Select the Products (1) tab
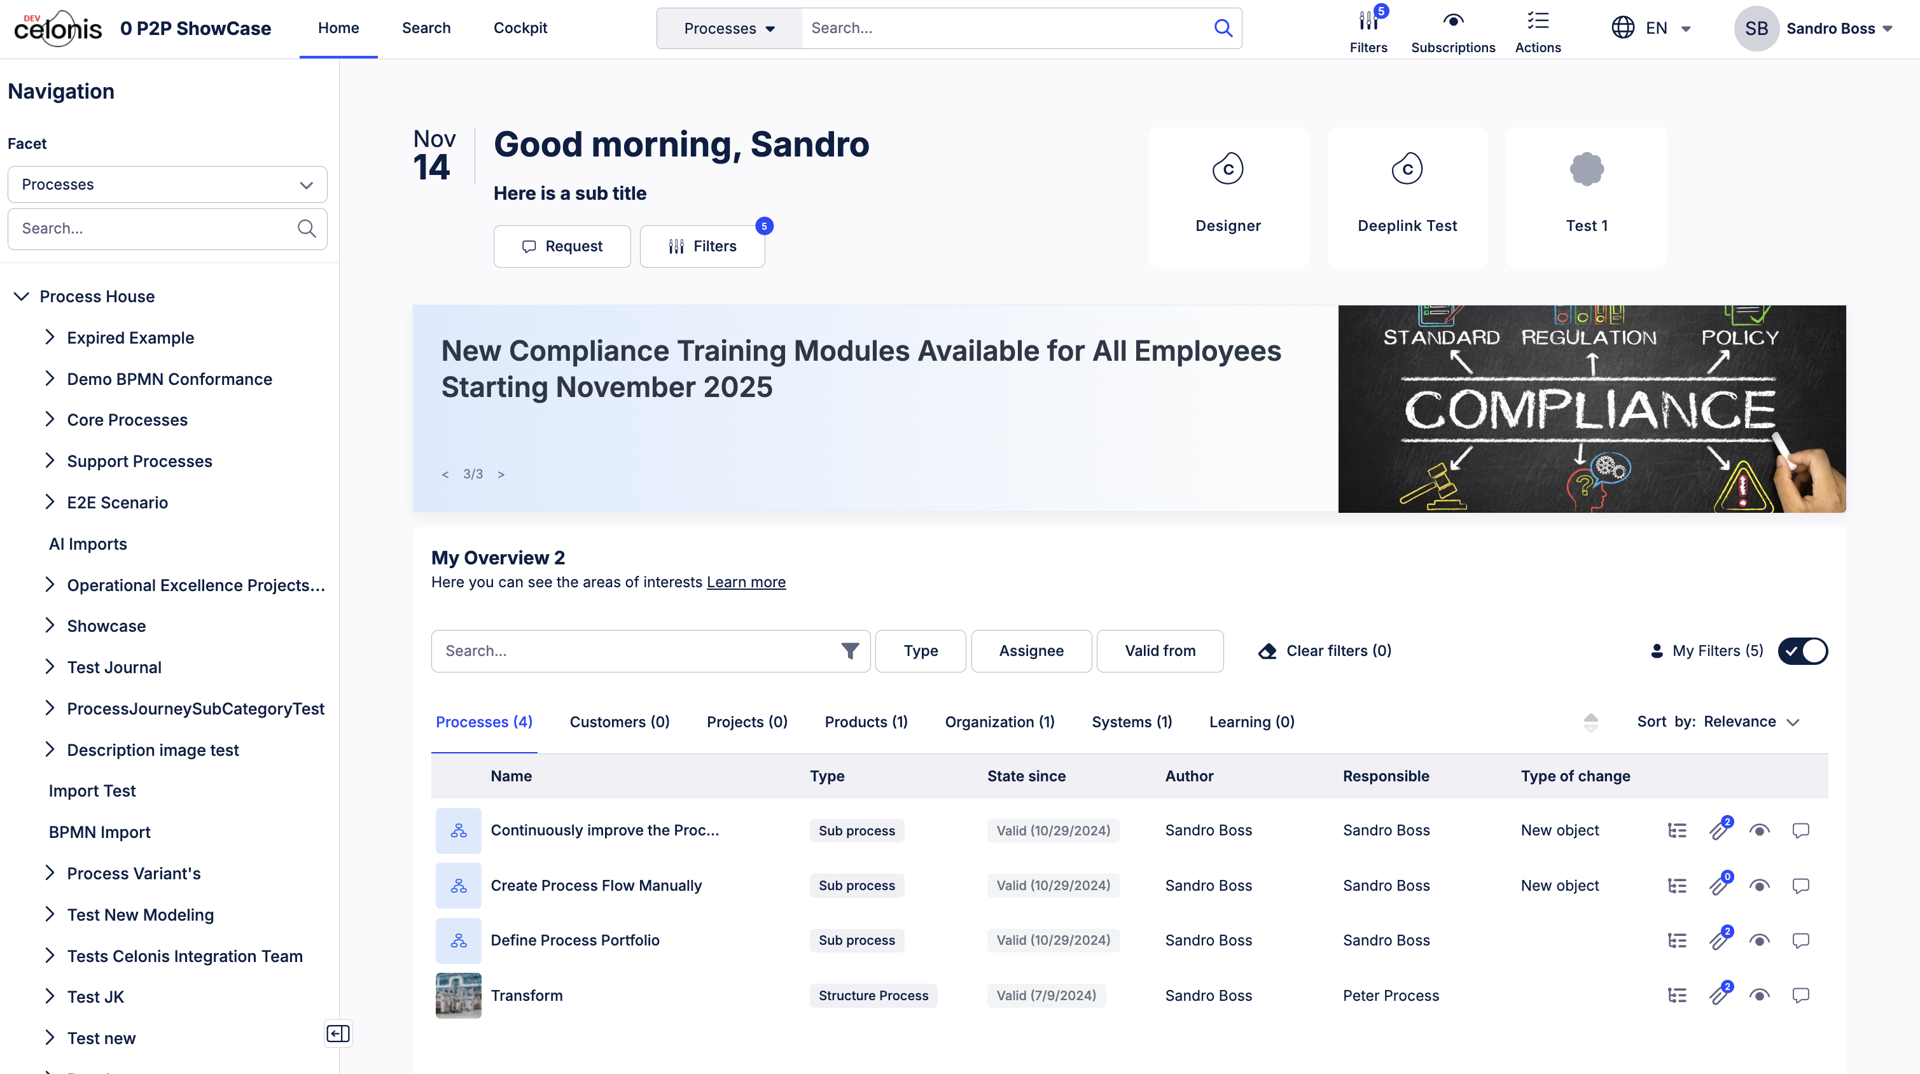The image size is (1920, 1074). [x=866, y=722]
